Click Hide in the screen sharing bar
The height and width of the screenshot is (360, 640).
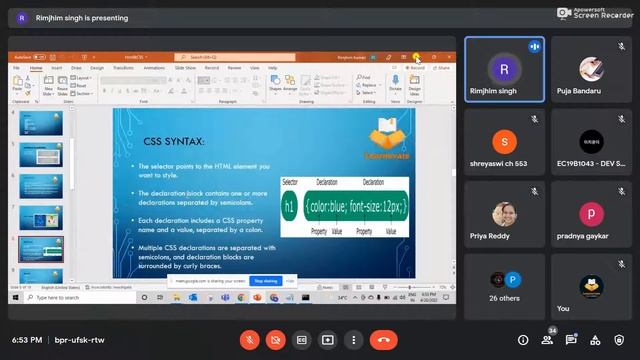coord(290,281)
